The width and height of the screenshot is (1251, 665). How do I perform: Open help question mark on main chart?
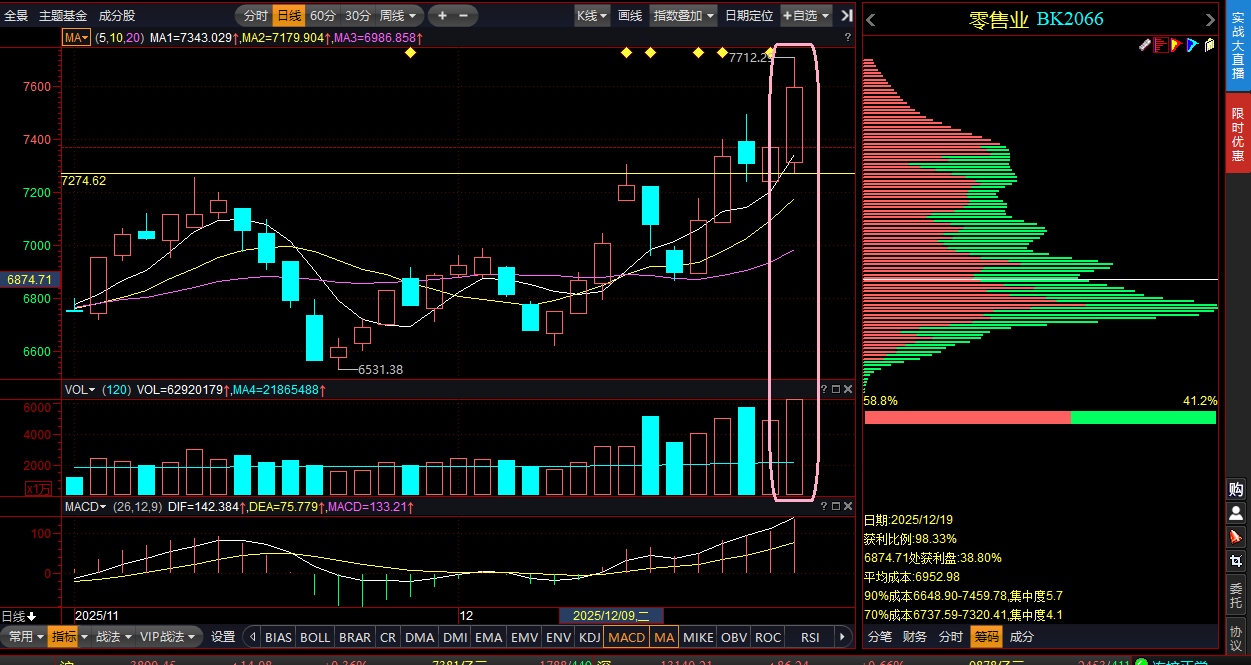click(848, 37)
